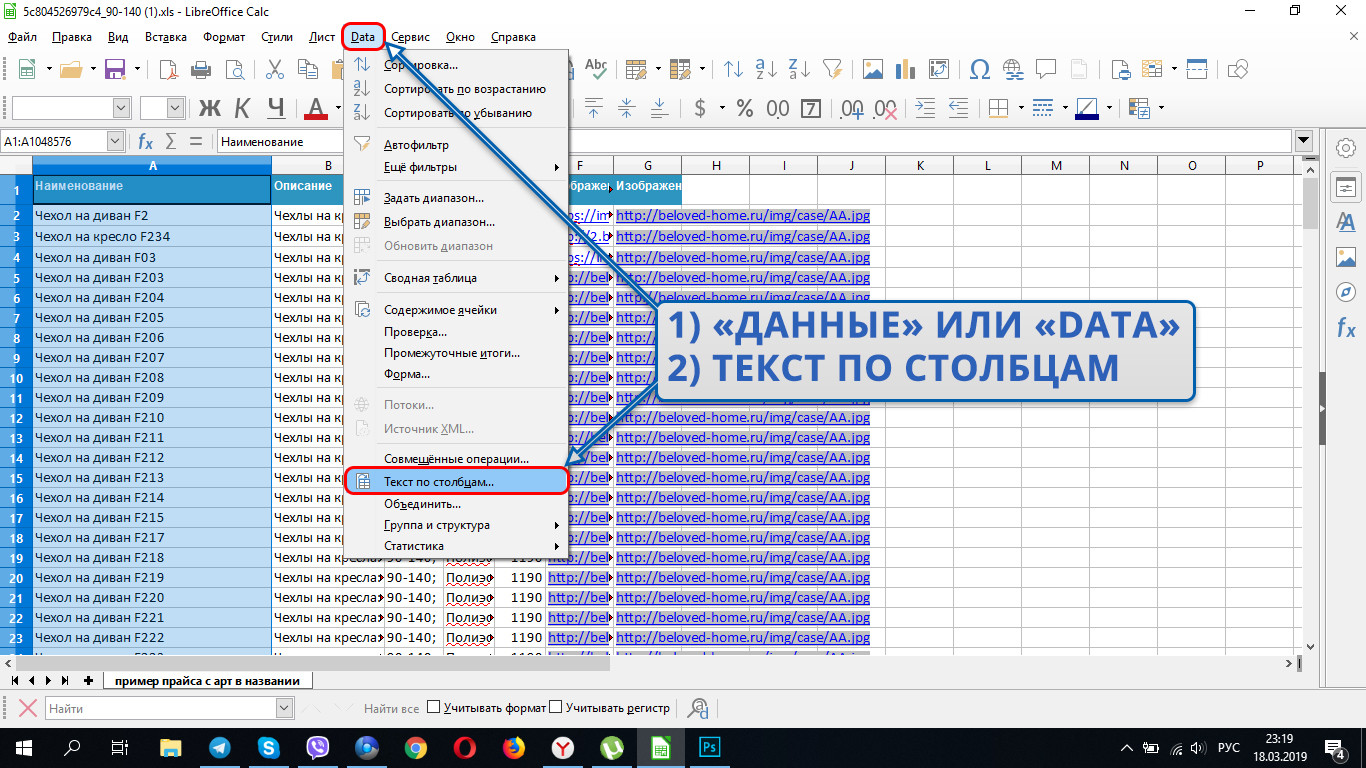Select Промежуточные итоги menu item

click(457, 353)
